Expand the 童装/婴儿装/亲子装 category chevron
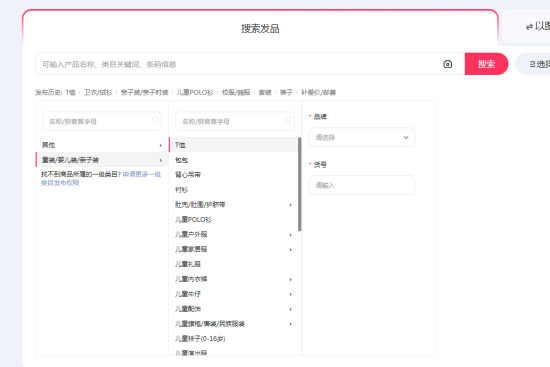This screenshot has height=367, width=550. (161, 160)
